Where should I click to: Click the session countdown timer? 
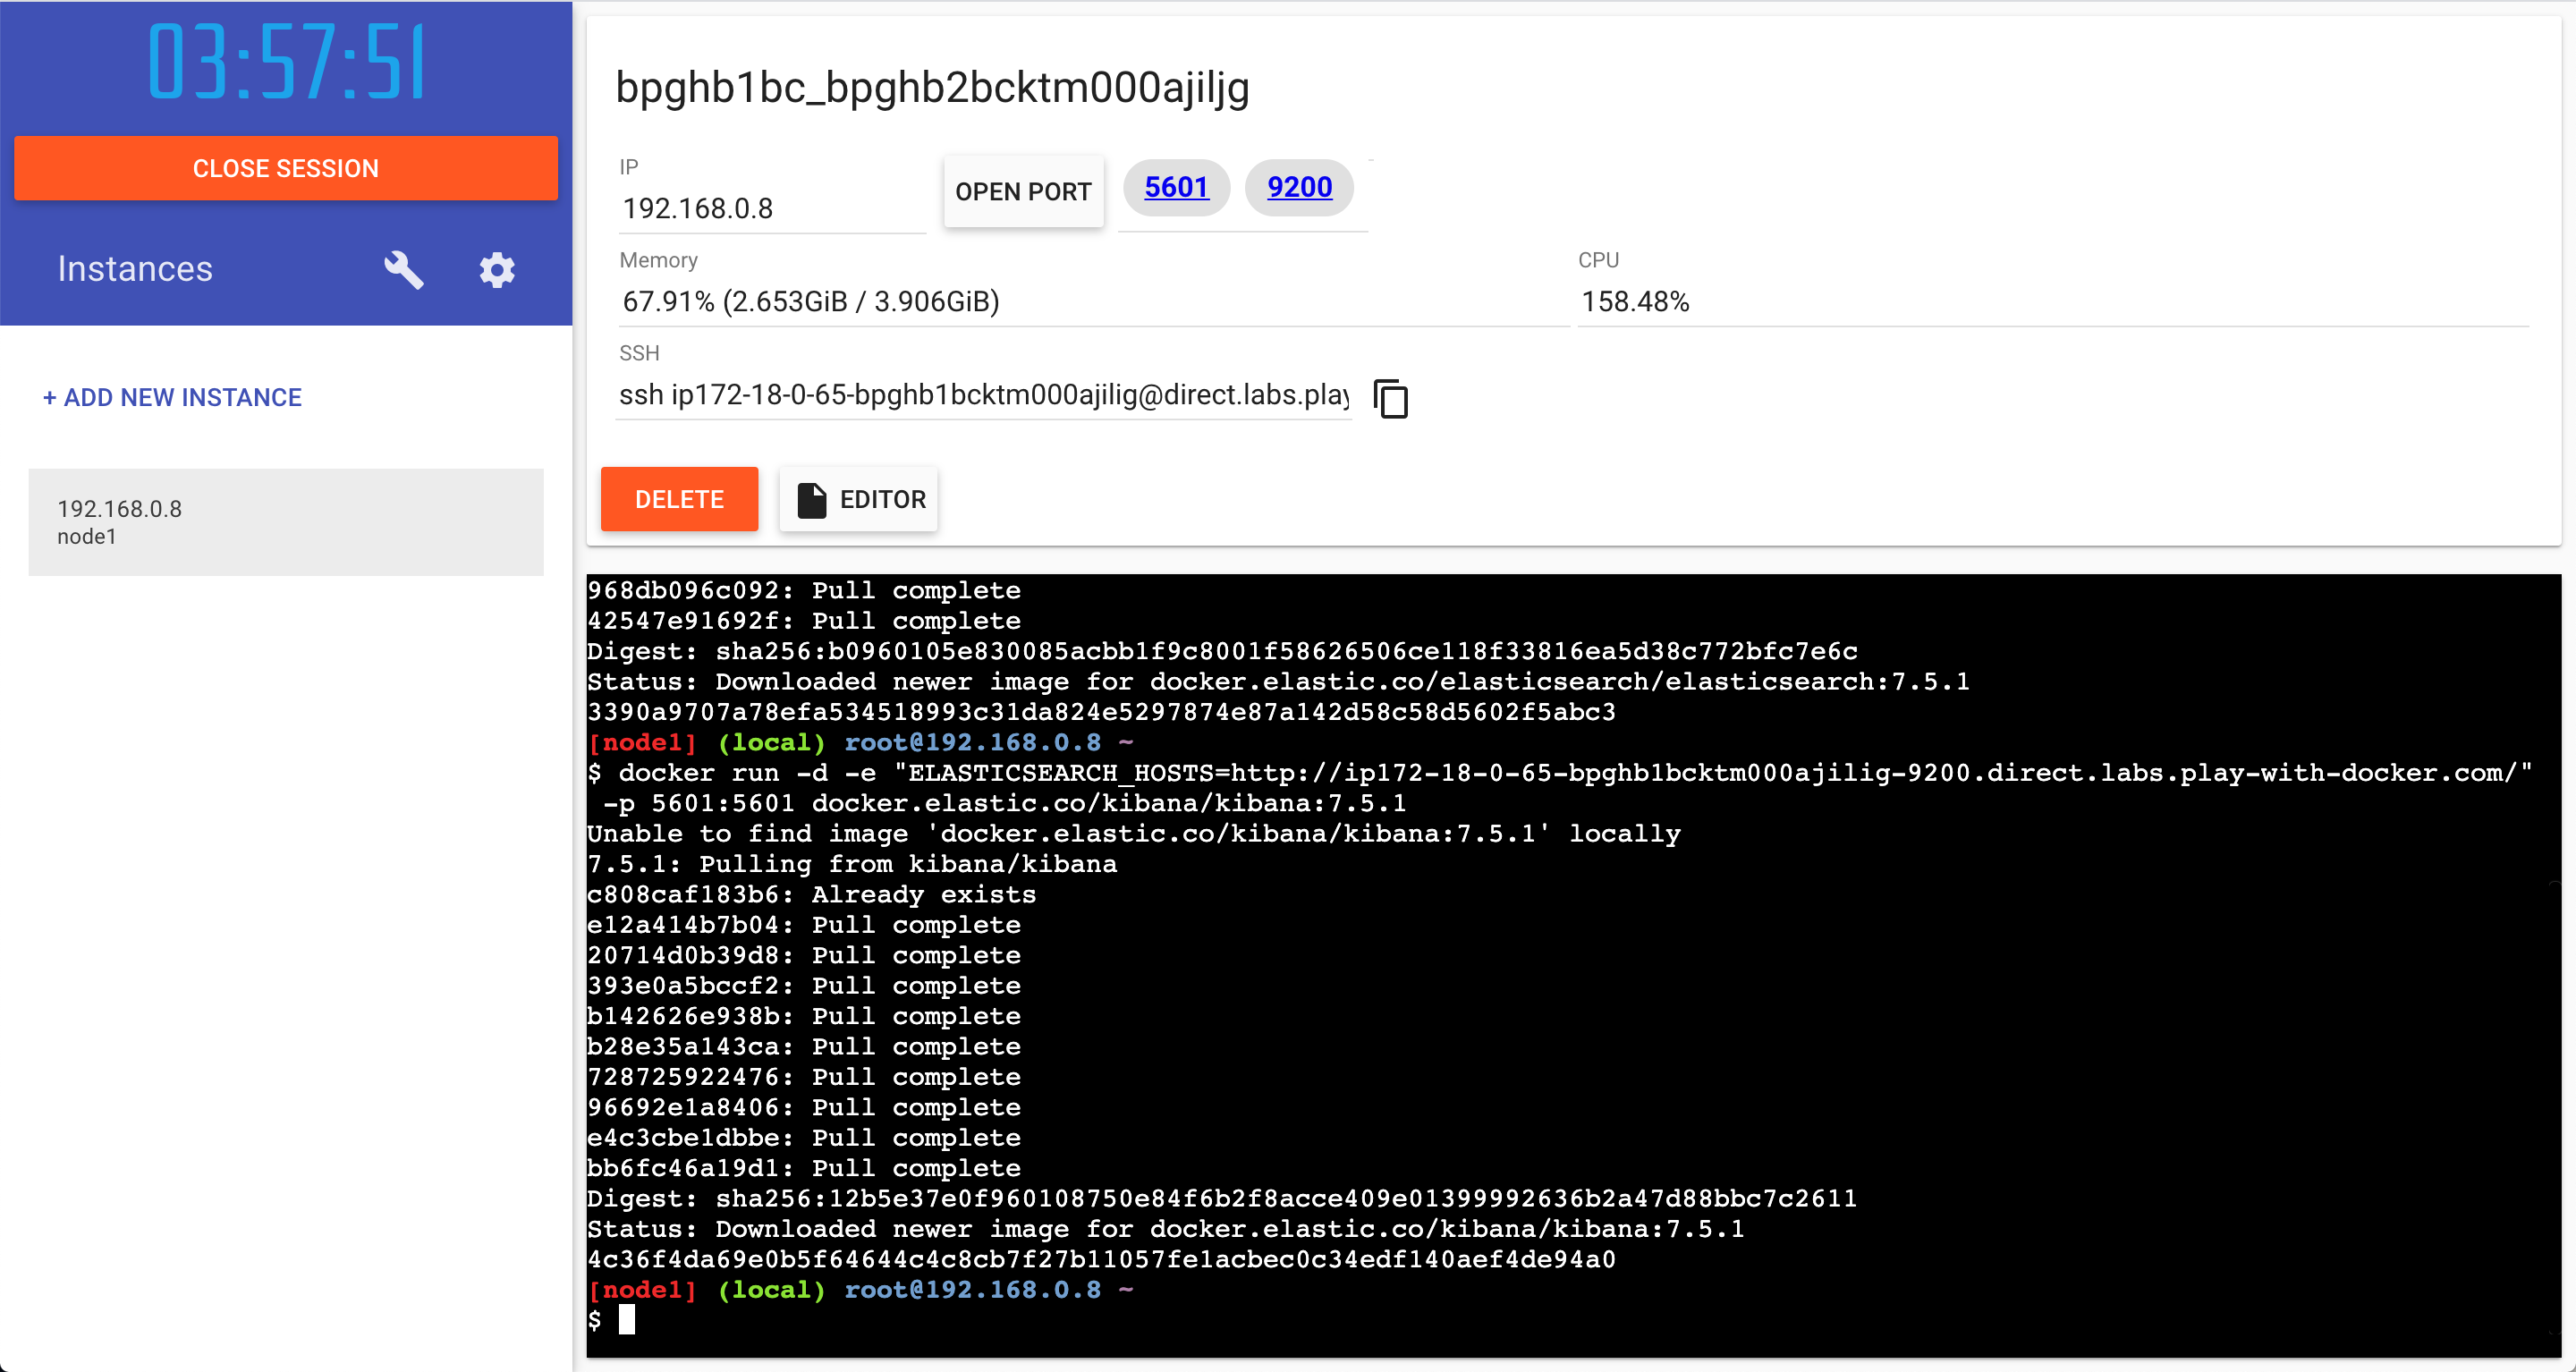(285, 62)
